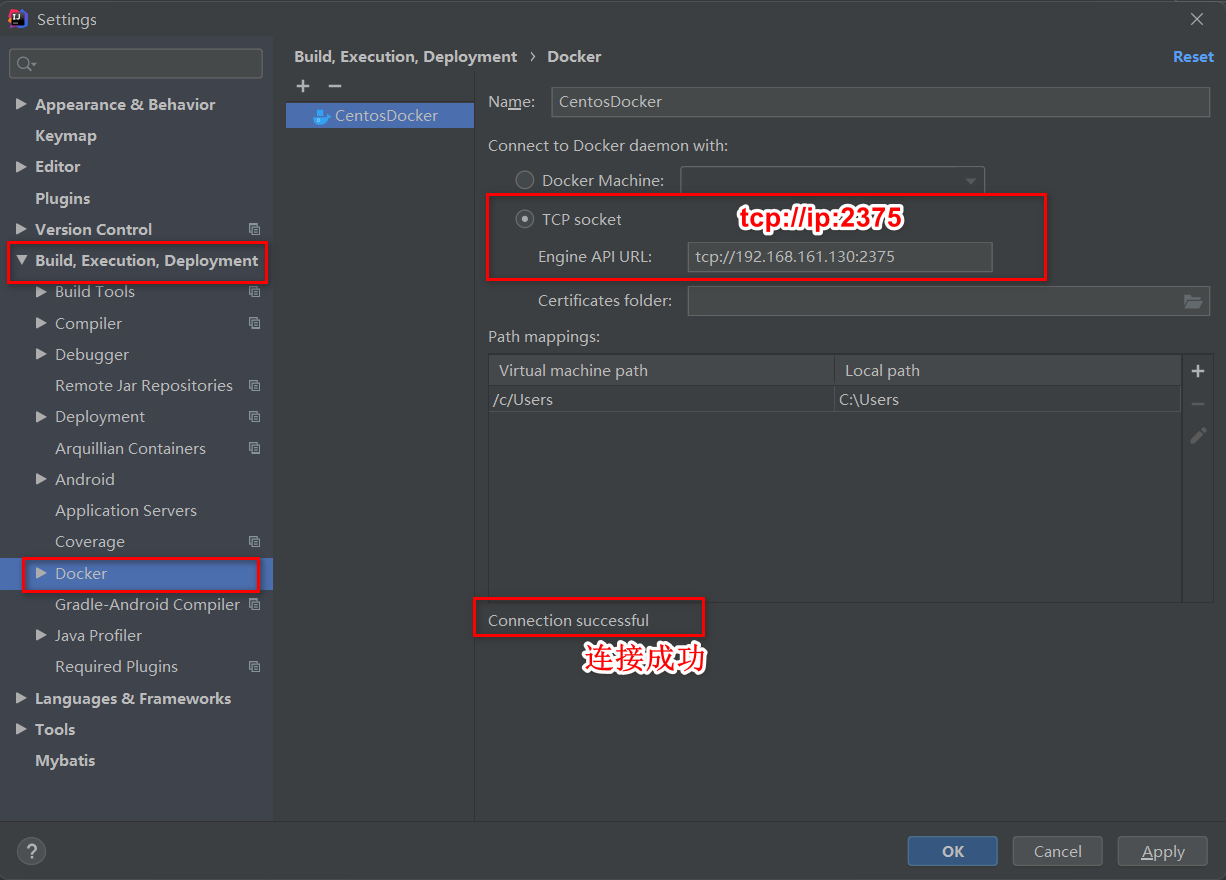Add path mapping with plus icon
1226x880 pixels.
(1198, 371)
